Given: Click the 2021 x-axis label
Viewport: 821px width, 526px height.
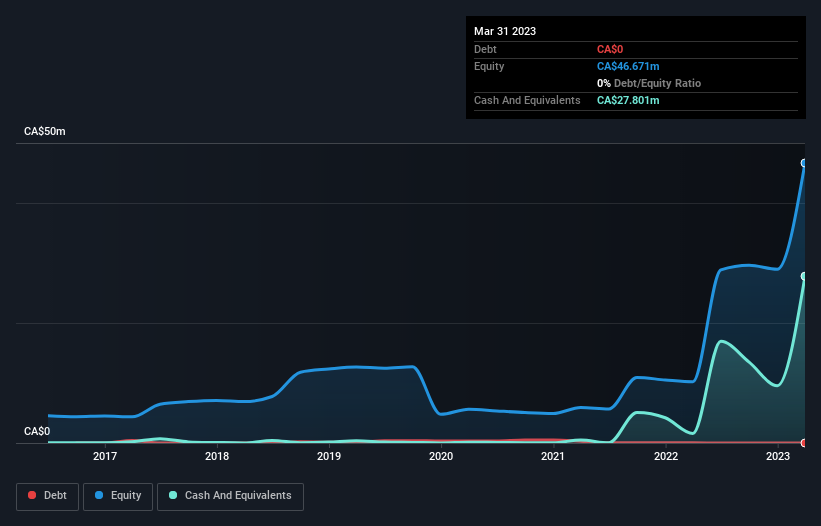Looking at the screenshot, I should pyautogui.click(x=553, y=456).
